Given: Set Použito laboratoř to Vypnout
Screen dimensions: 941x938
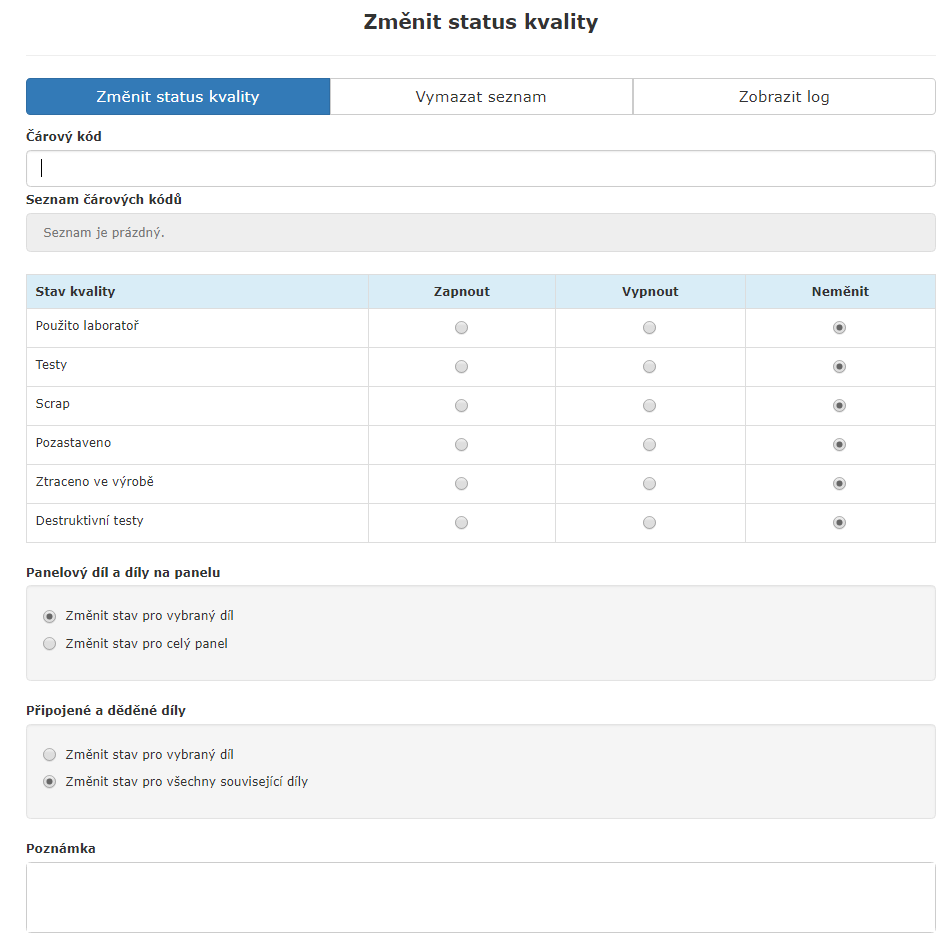Looking at the screenshot, I should (650, 328).
